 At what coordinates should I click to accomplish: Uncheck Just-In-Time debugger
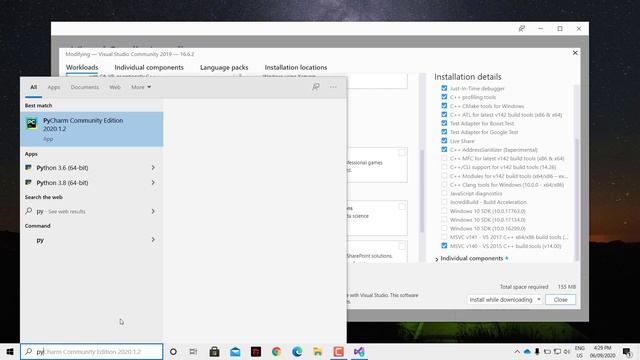pos(444,88)
